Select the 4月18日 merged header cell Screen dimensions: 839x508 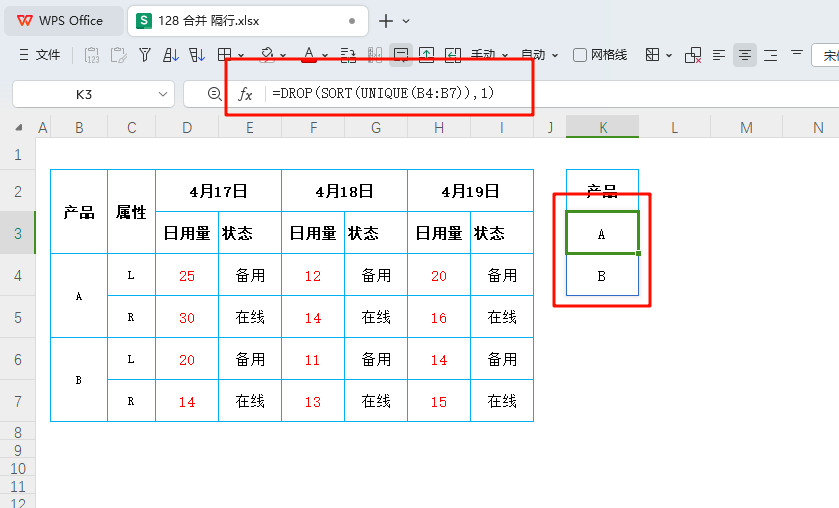point(345,191)
